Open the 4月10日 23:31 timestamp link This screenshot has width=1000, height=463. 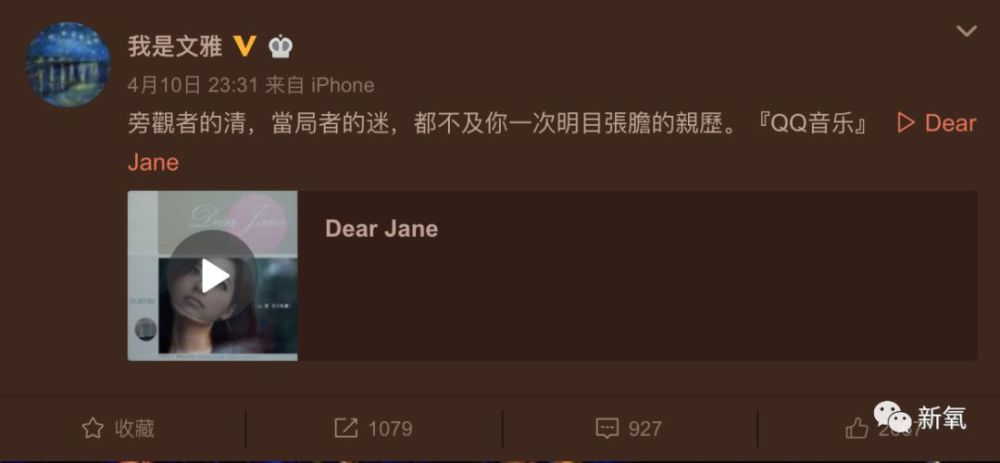pos(192,85)
